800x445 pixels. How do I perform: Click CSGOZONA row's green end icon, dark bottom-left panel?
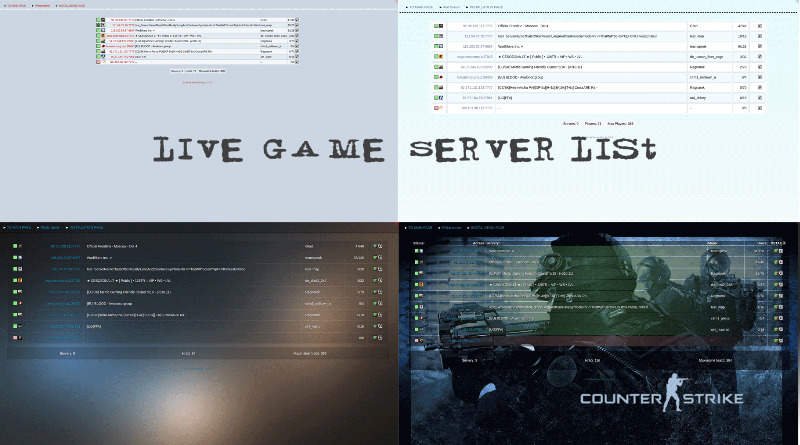pyautogui.click(x=375, y=281)
